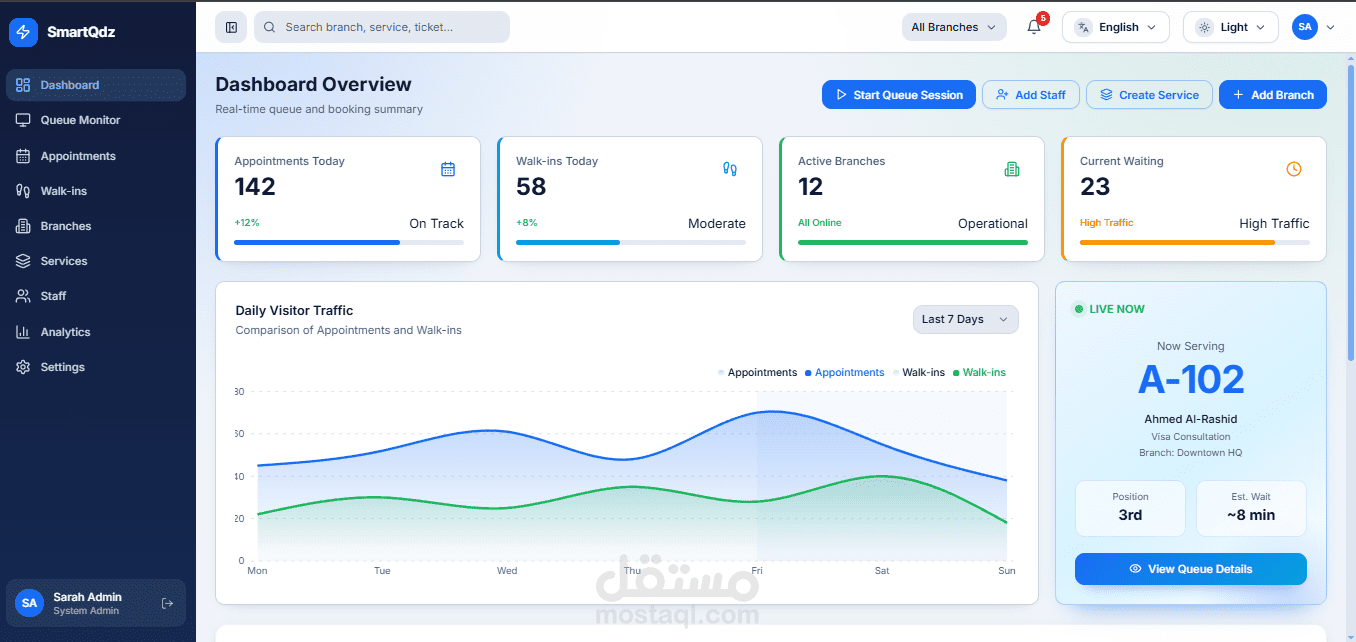Click the Ahmed Al-Rashid name
Viewport: 1356px width, 642px height.
point(1191,419)
